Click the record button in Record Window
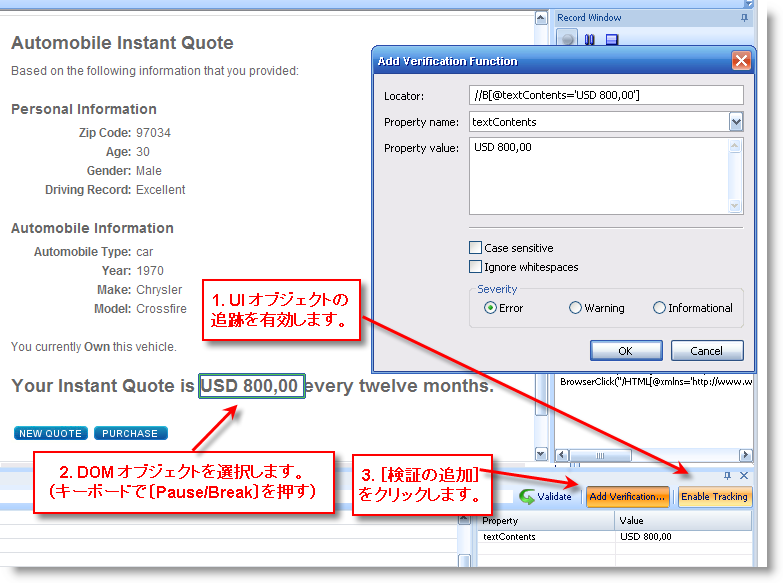 (x=568, y=40)
